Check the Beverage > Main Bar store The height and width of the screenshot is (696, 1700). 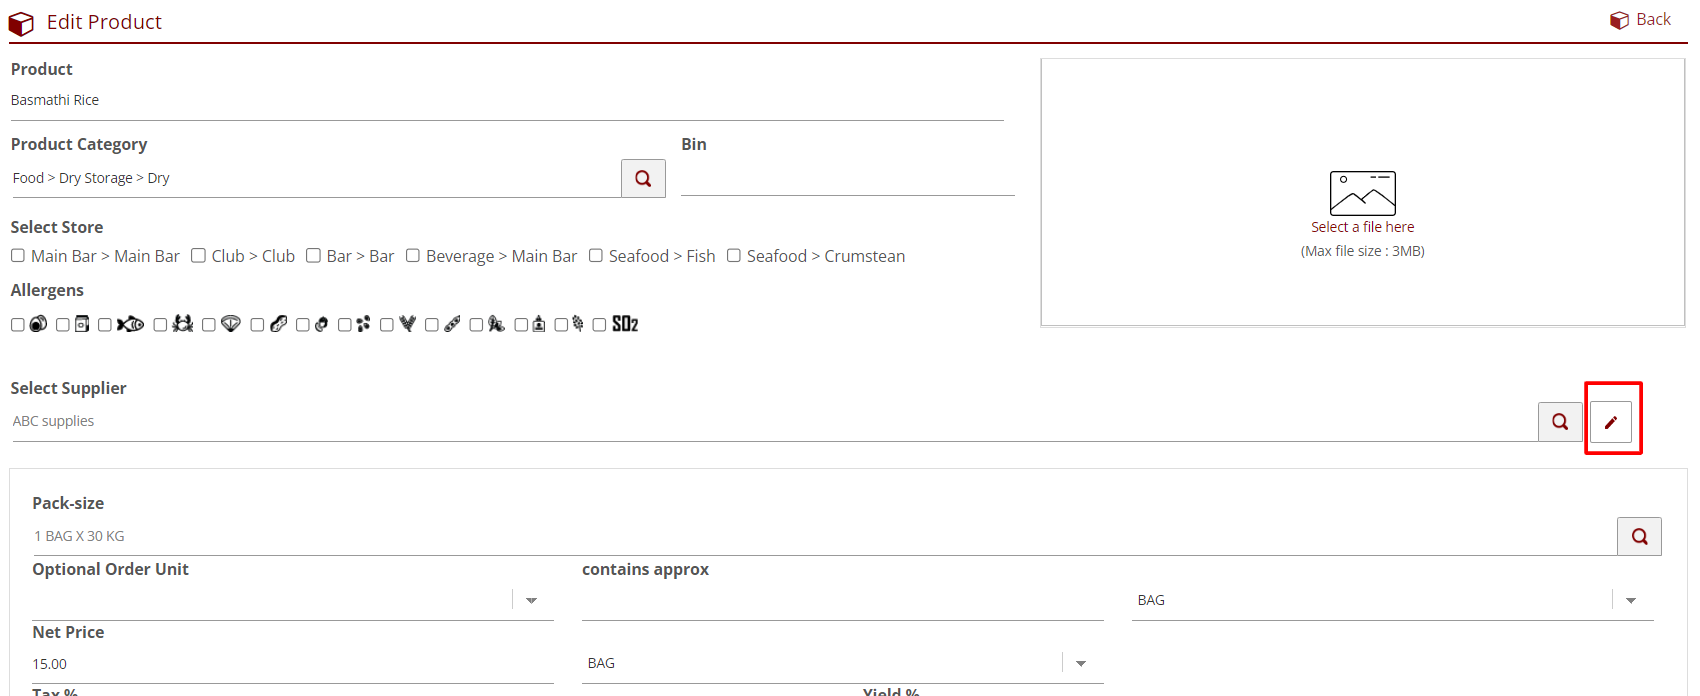point(413,256)
